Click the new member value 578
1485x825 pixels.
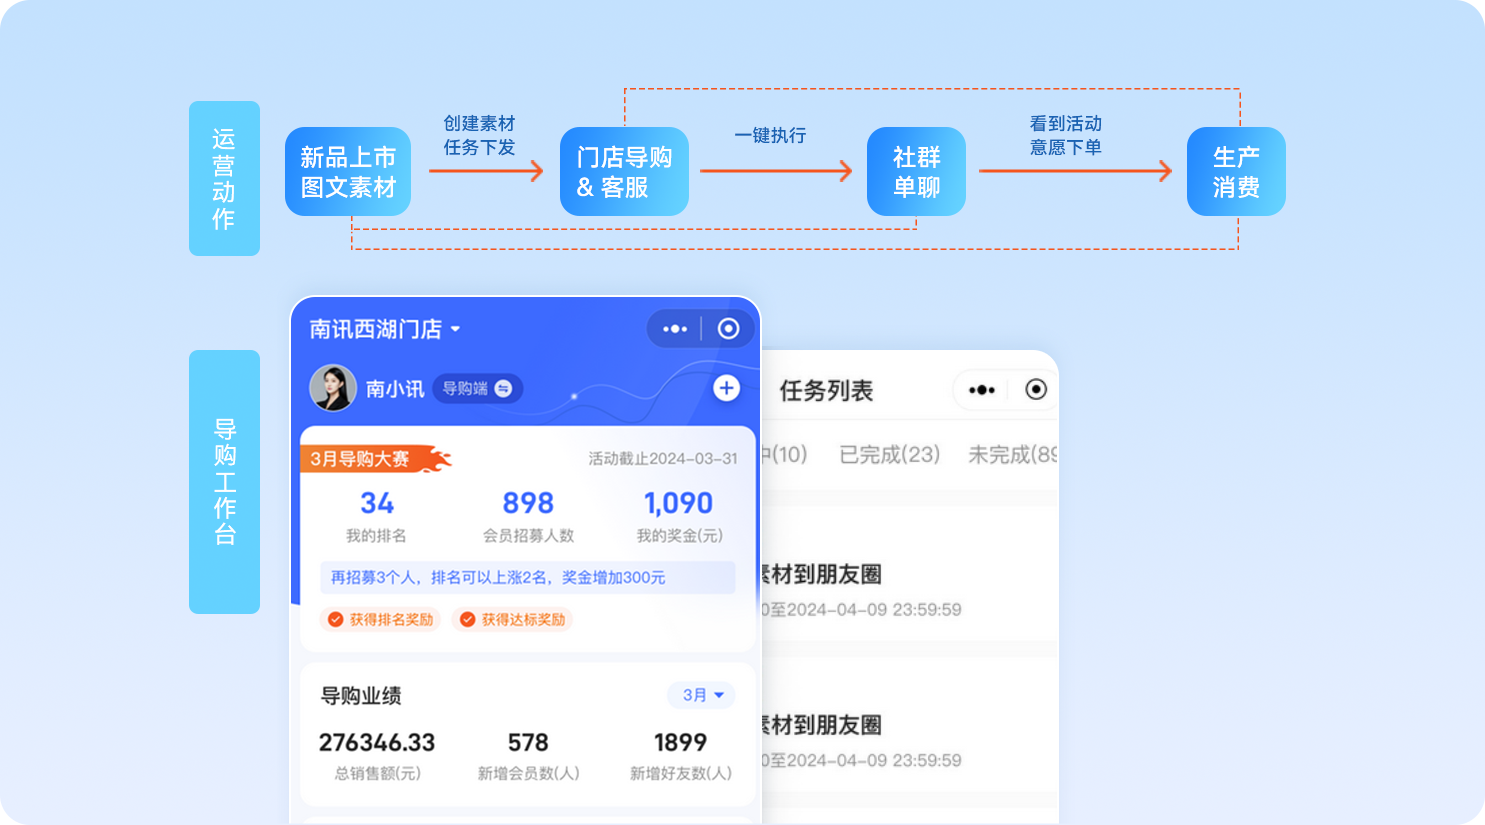click(x=528, y=743)
